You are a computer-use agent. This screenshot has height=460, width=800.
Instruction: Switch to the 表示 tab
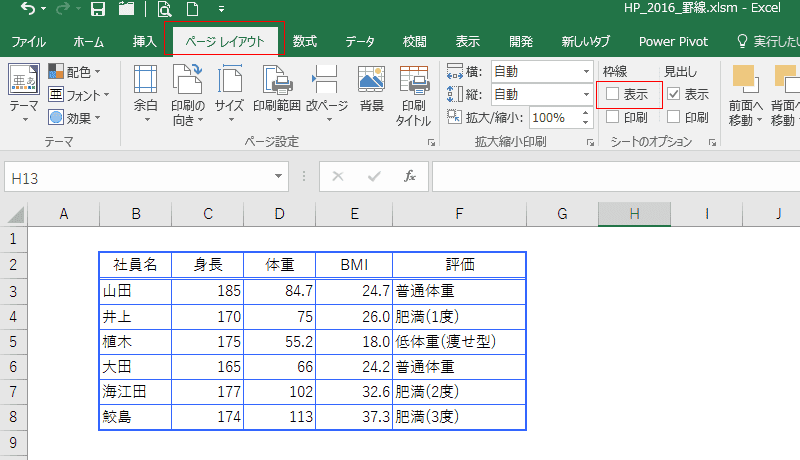467,42
